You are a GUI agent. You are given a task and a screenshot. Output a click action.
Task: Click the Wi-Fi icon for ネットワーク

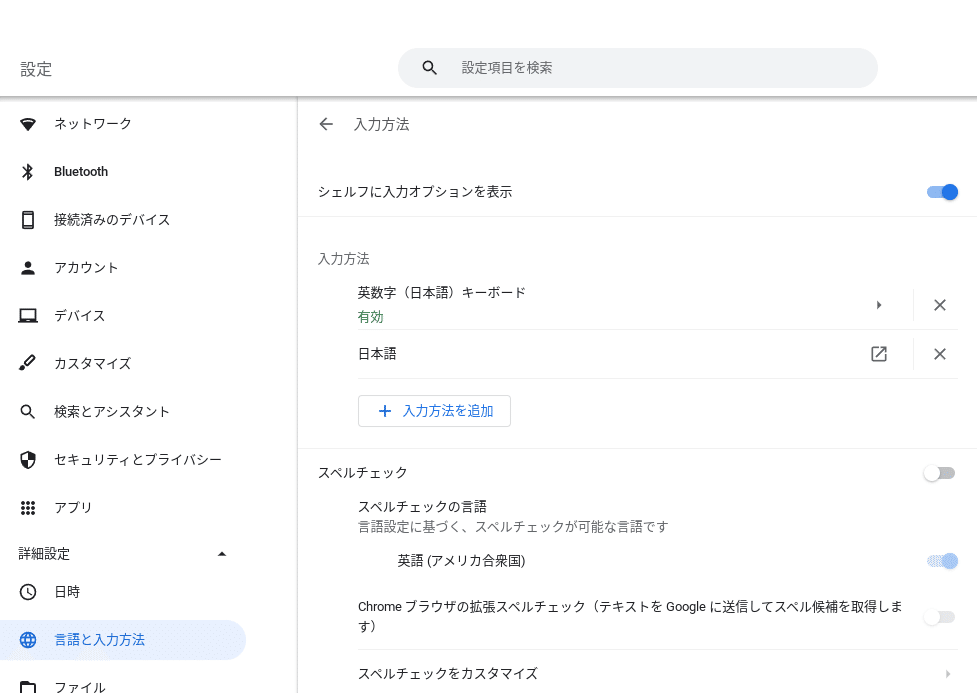pyautogui.click(x=27, y=124)
